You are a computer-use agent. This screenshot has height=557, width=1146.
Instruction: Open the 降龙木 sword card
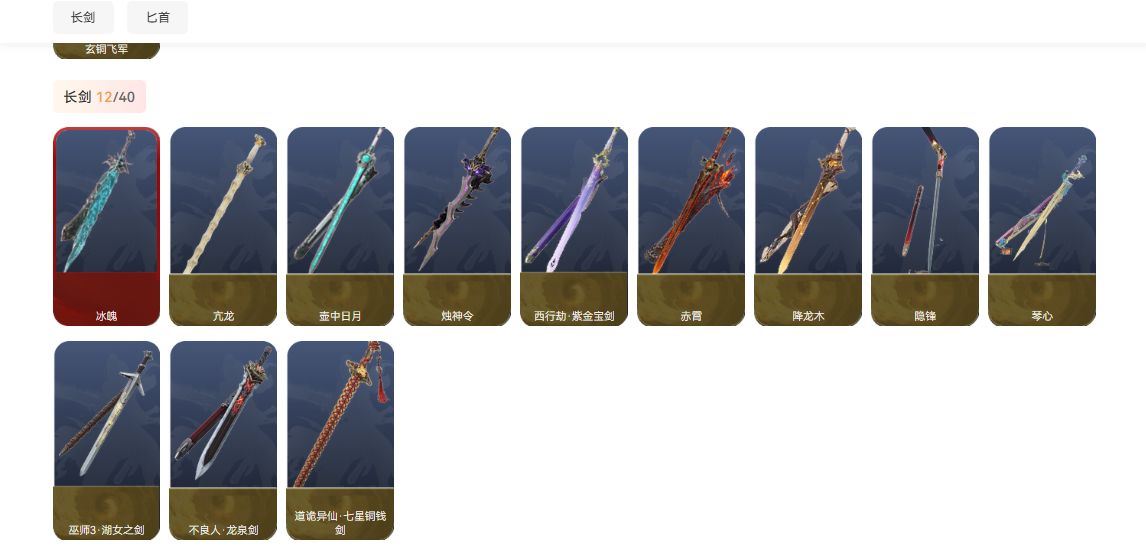point(808,226)
